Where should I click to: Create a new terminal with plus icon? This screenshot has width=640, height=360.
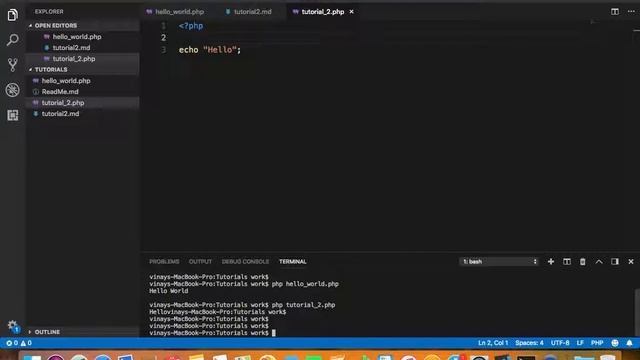(551, 262)
